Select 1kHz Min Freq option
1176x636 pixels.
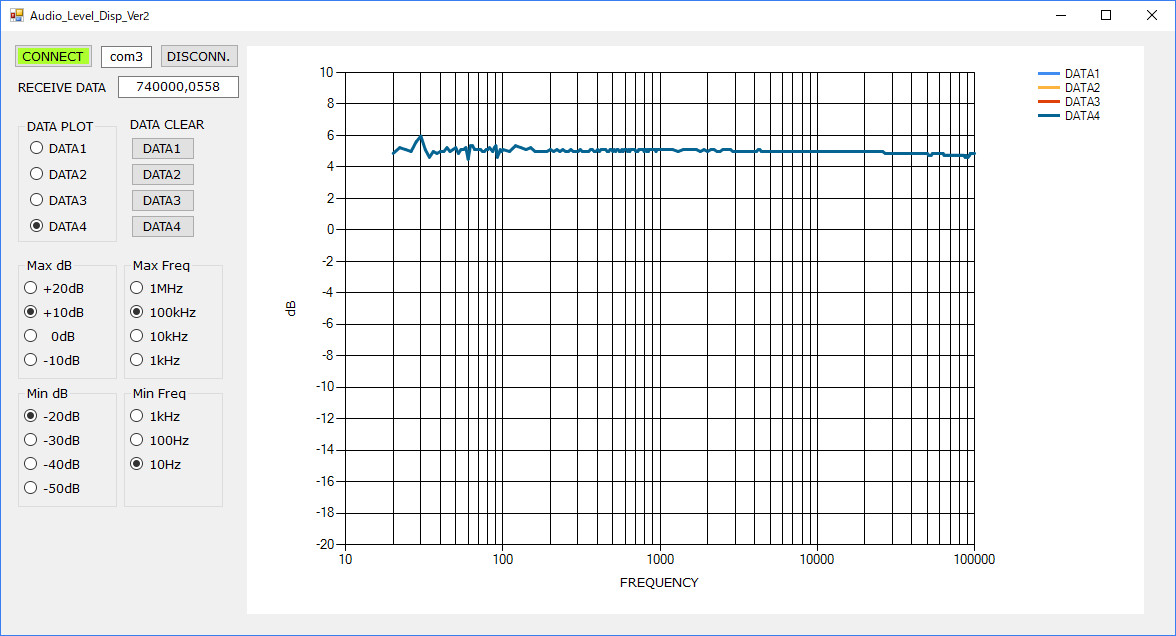[137, 416]
